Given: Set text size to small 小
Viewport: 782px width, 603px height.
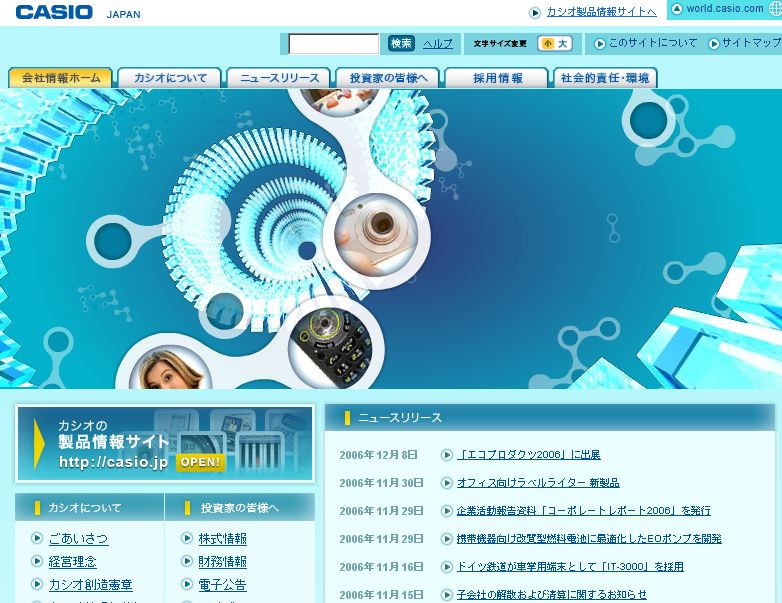Looking at the screenshot, I should point(548,44).
